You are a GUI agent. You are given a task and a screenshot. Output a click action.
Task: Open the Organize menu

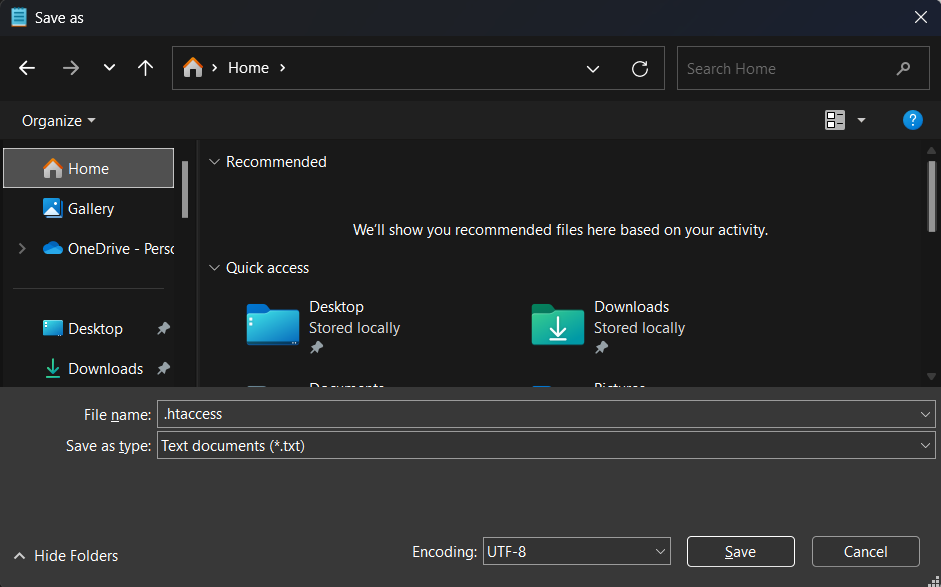pos(56,120)
